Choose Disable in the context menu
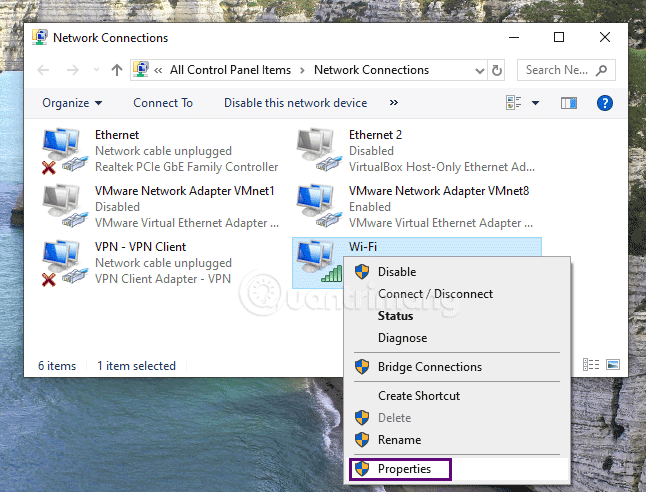The height and width of the screenshot is (492, 646). (457, 272)
